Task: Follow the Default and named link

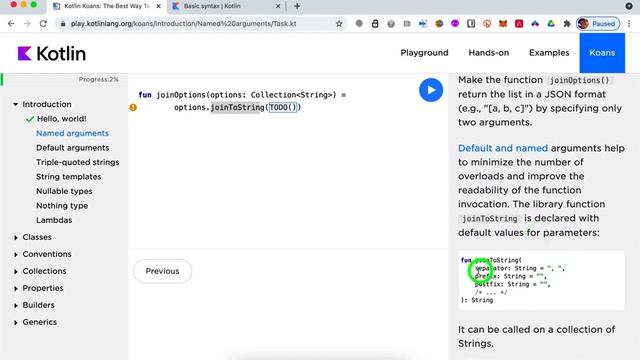Action: tap(502, 148)
